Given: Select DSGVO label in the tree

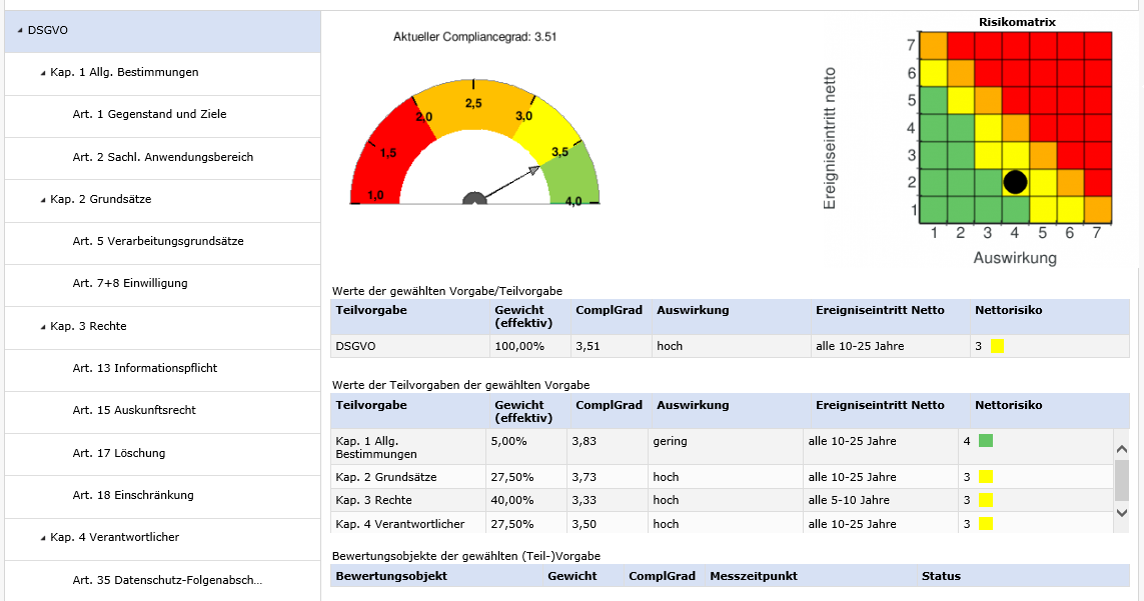Looking at the screenshot, I should pyautogui.click(x=47, y=31).
